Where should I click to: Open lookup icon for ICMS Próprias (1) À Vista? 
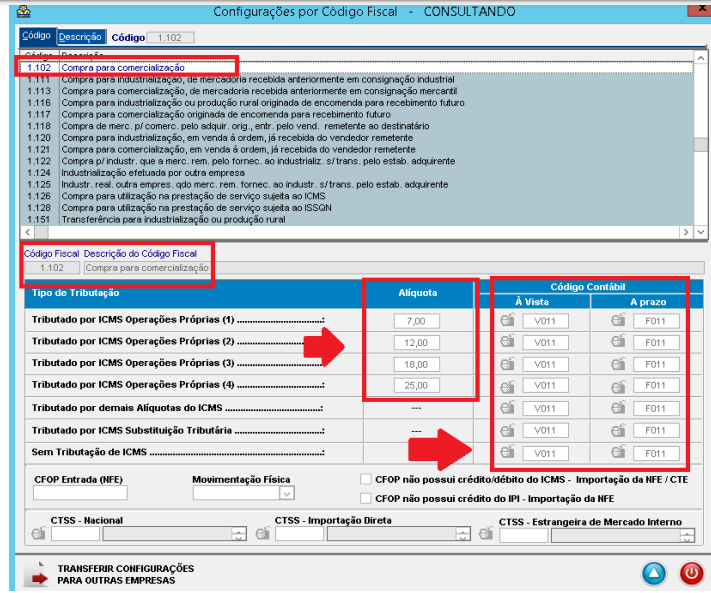pyautogui.click(x=507, y=320)
